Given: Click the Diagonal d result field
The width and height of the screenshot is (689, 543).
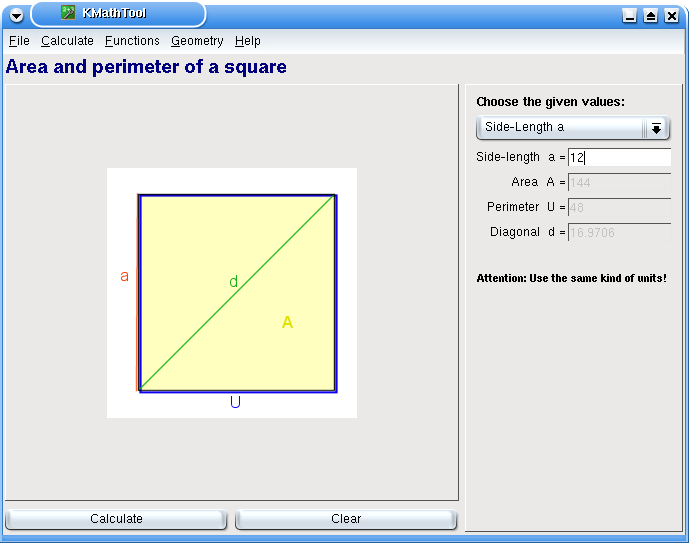Looking at the screenshot, I should tap(620, 232).
